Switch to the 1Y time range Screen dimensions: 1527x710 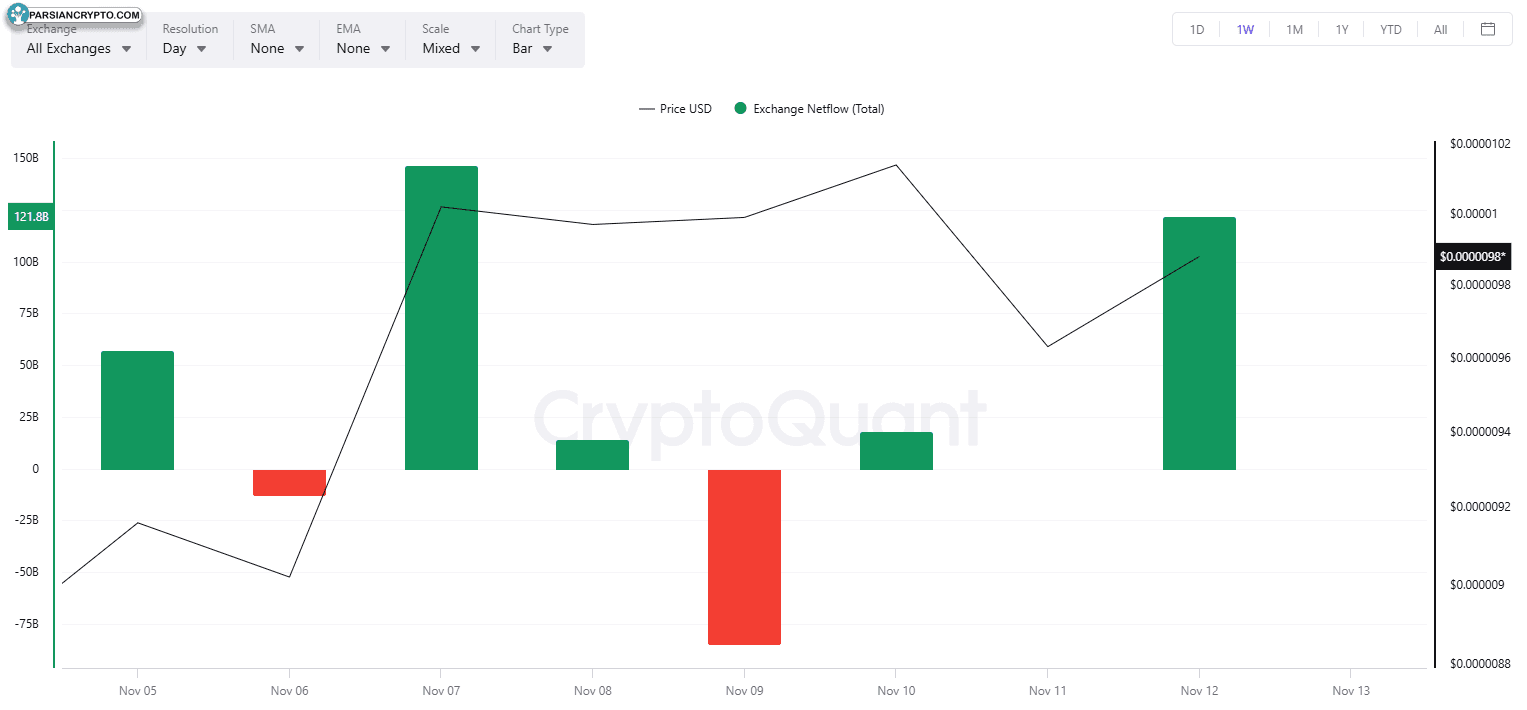1342,29
